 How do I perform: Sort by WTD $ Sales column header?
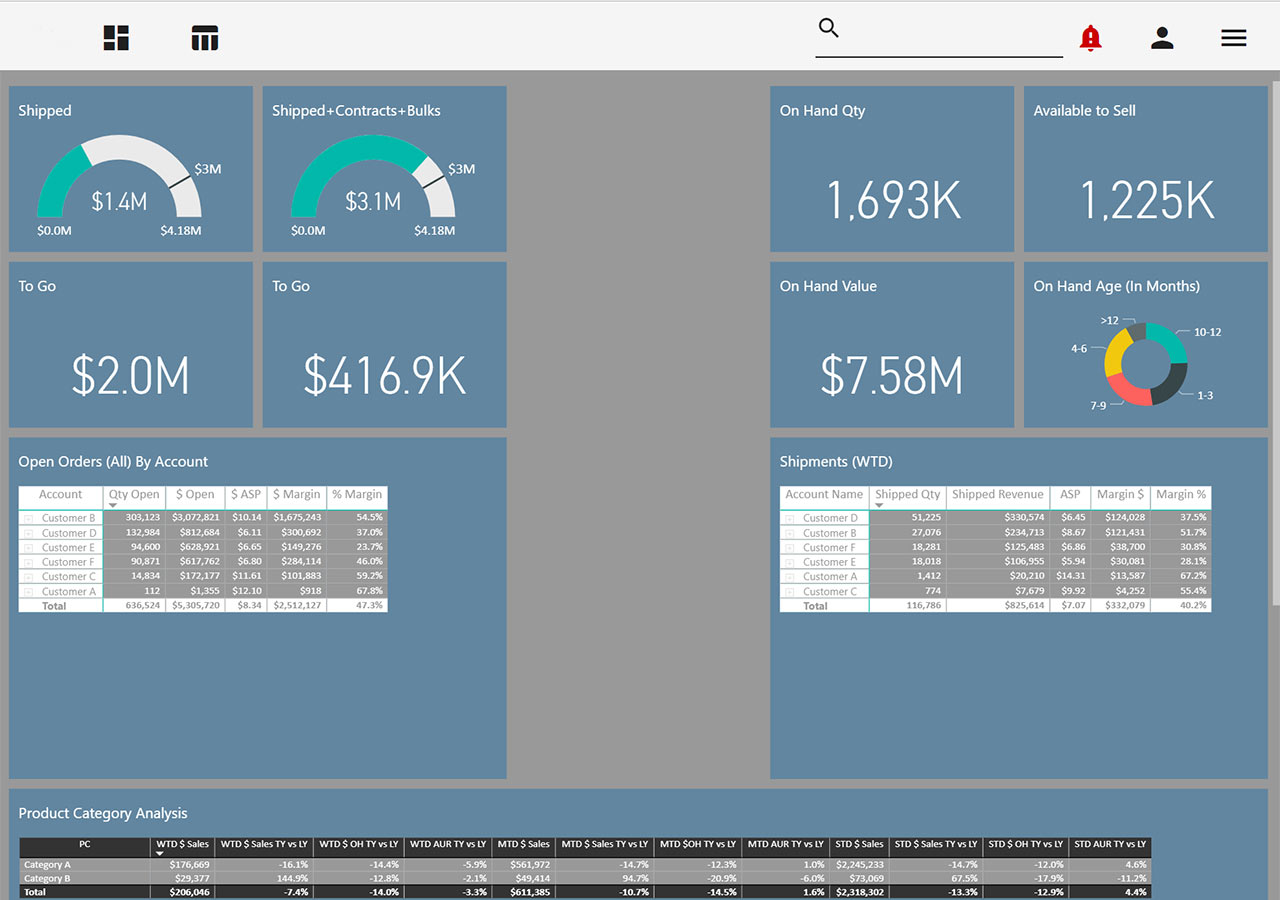tap(183, 844)
